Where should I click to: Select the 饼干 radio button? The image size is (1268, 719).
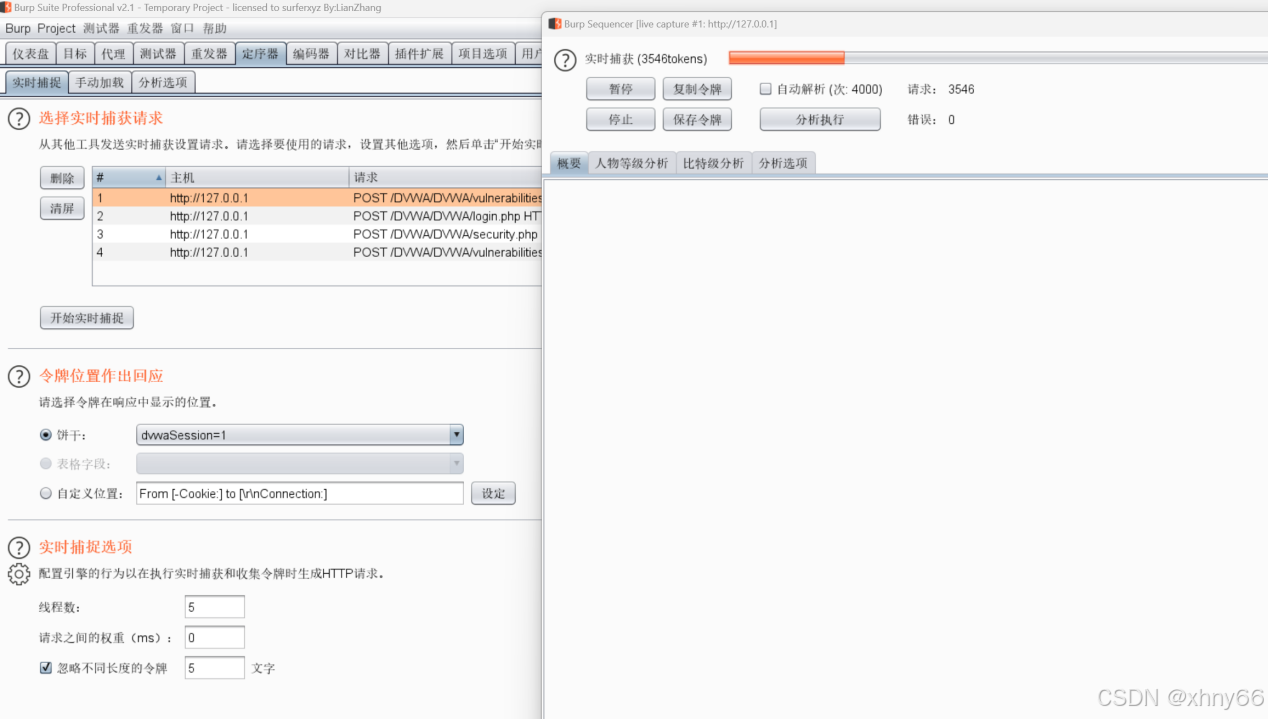45,435
